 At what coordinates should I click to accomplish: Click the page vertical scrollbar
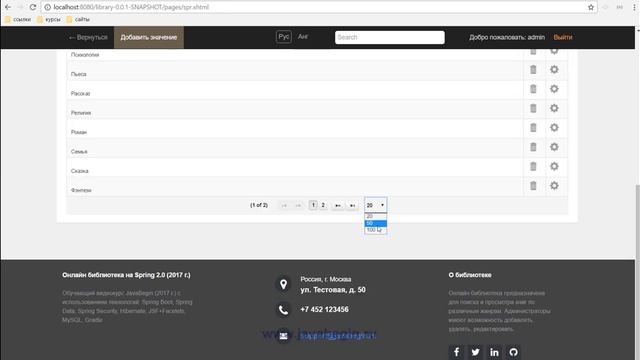638,269
